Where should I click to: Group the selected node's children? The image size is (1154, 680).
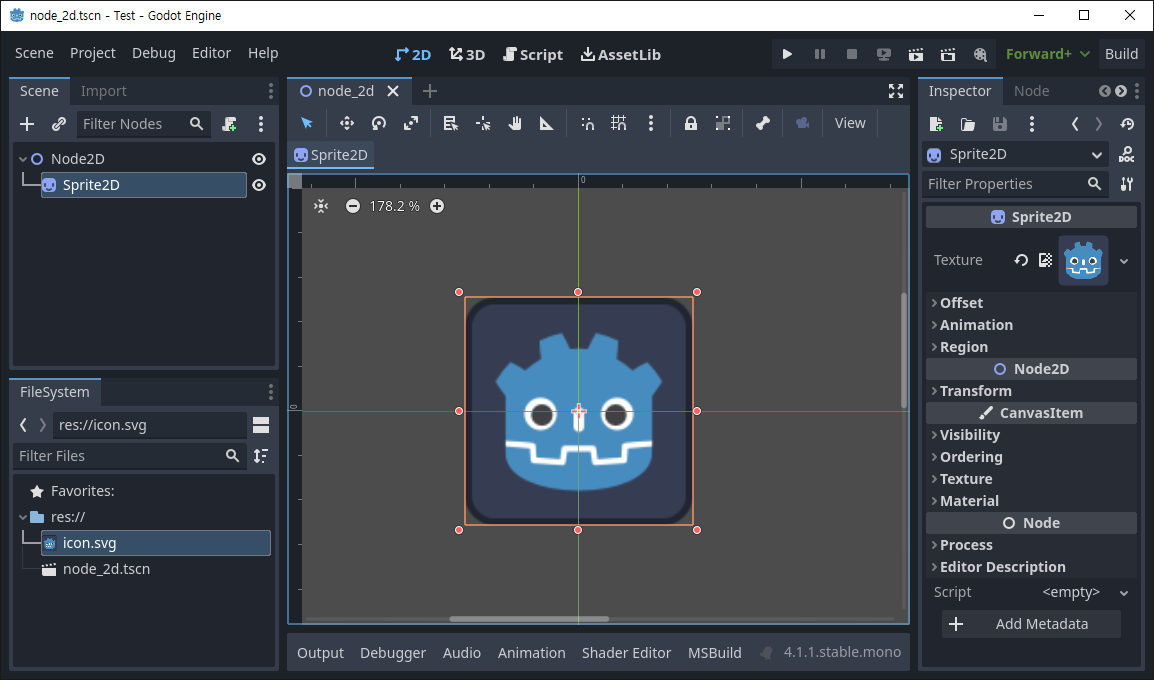(723, 123)
